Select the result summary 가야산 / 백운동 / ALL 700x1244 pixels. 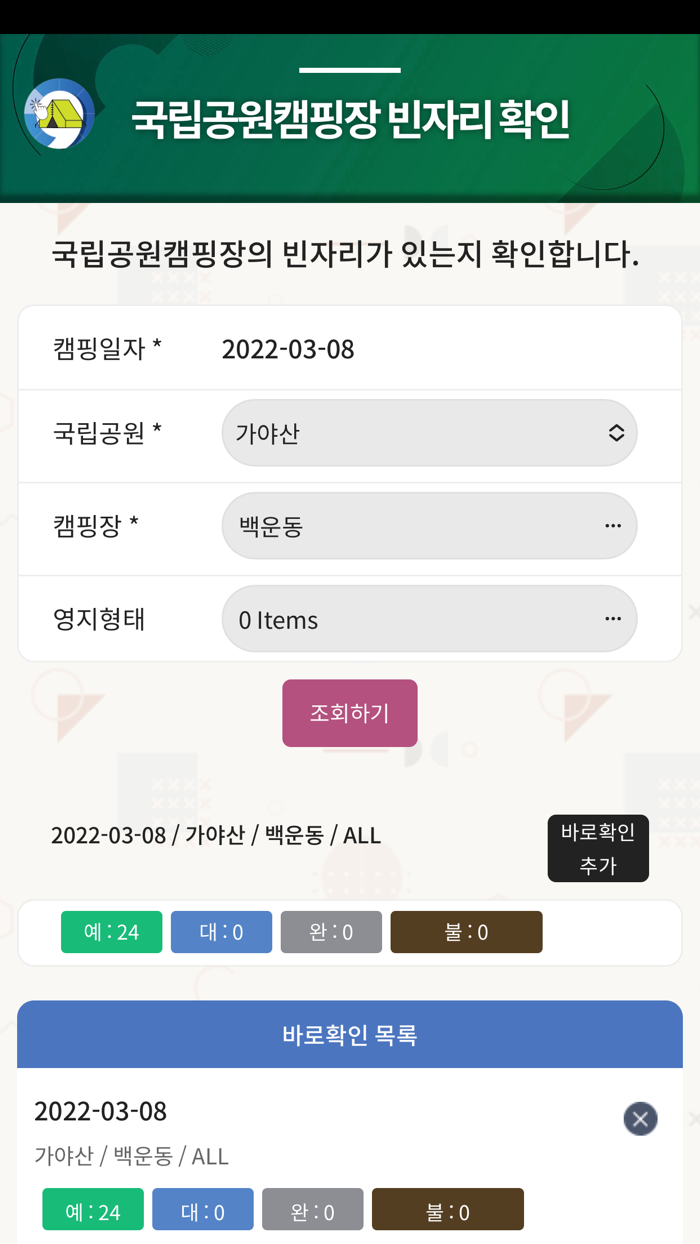[x=216, y=836]
